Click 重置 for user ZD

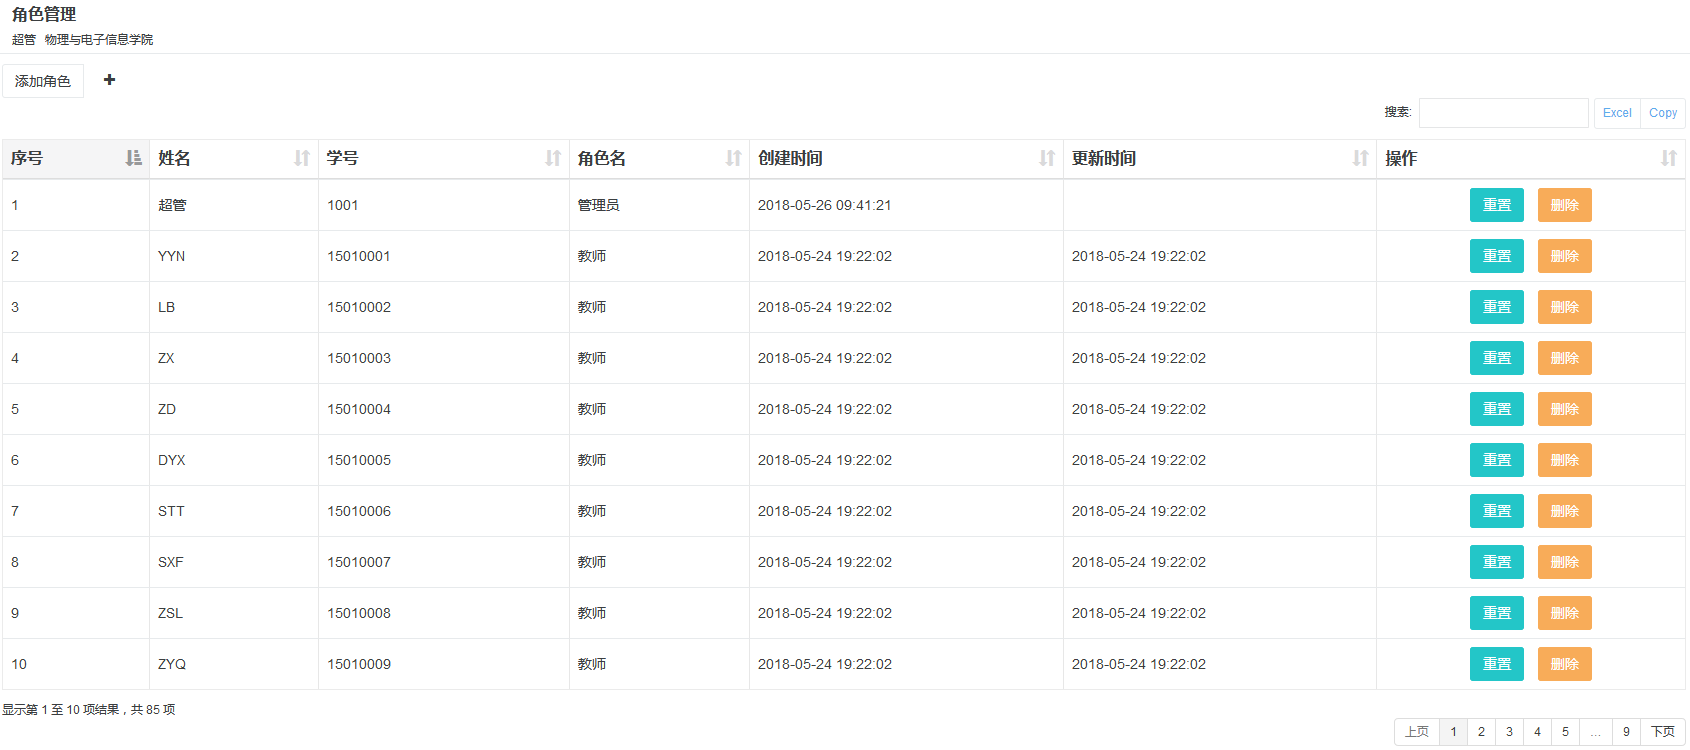pyautogui.click(x=1496, y=409)
